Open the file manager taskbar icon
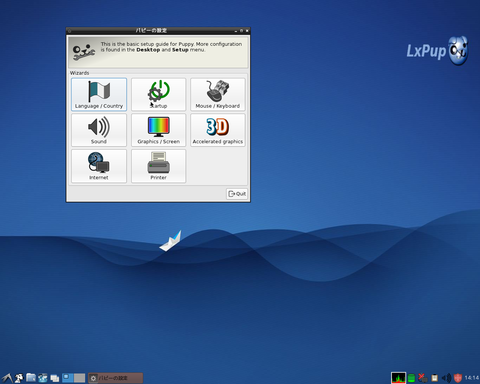The image size is (480, 384). point(31,378)
